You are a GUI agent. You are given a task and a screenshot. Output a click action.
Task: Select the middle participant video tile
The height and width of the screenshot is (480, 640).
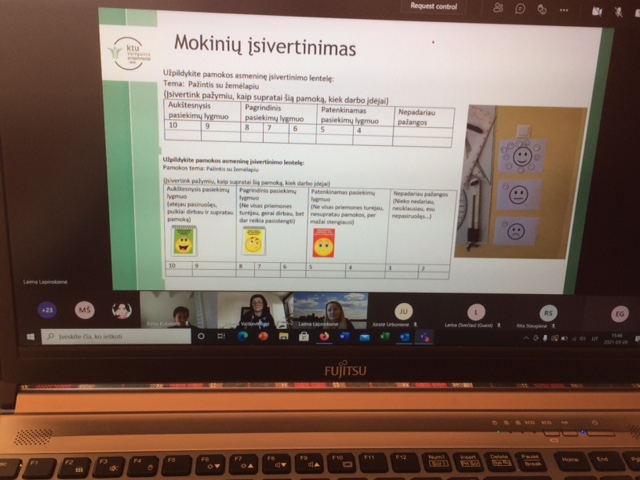pos(253,310)
